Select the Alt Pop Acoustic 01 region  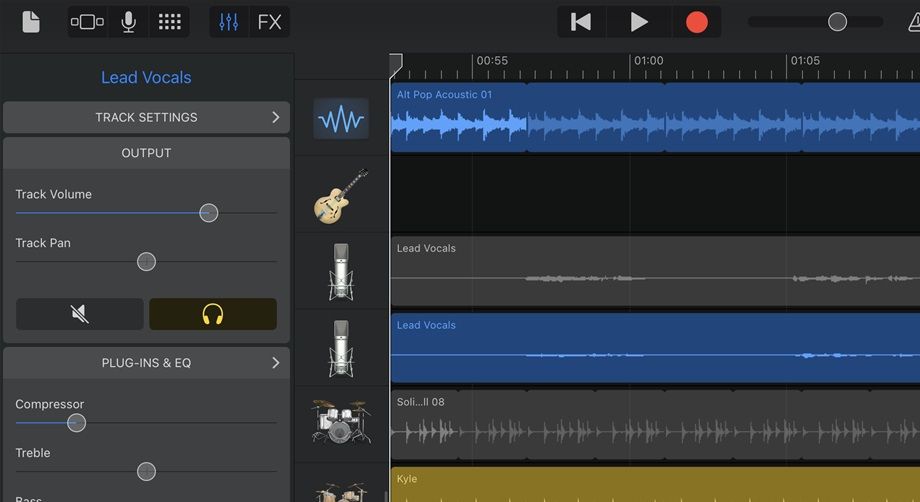point(655,117)
